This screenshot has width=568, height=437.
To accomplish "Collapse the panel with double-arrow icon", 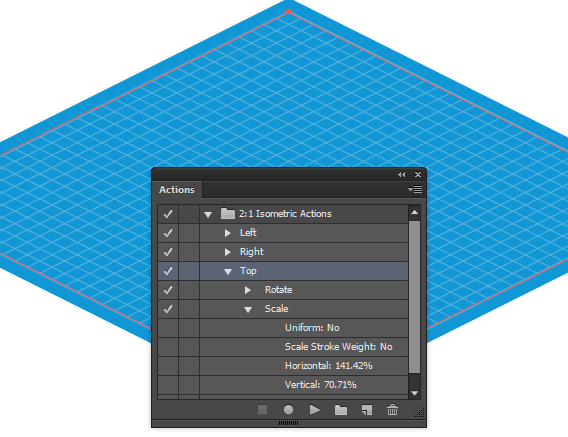I will tap(401, 175).
